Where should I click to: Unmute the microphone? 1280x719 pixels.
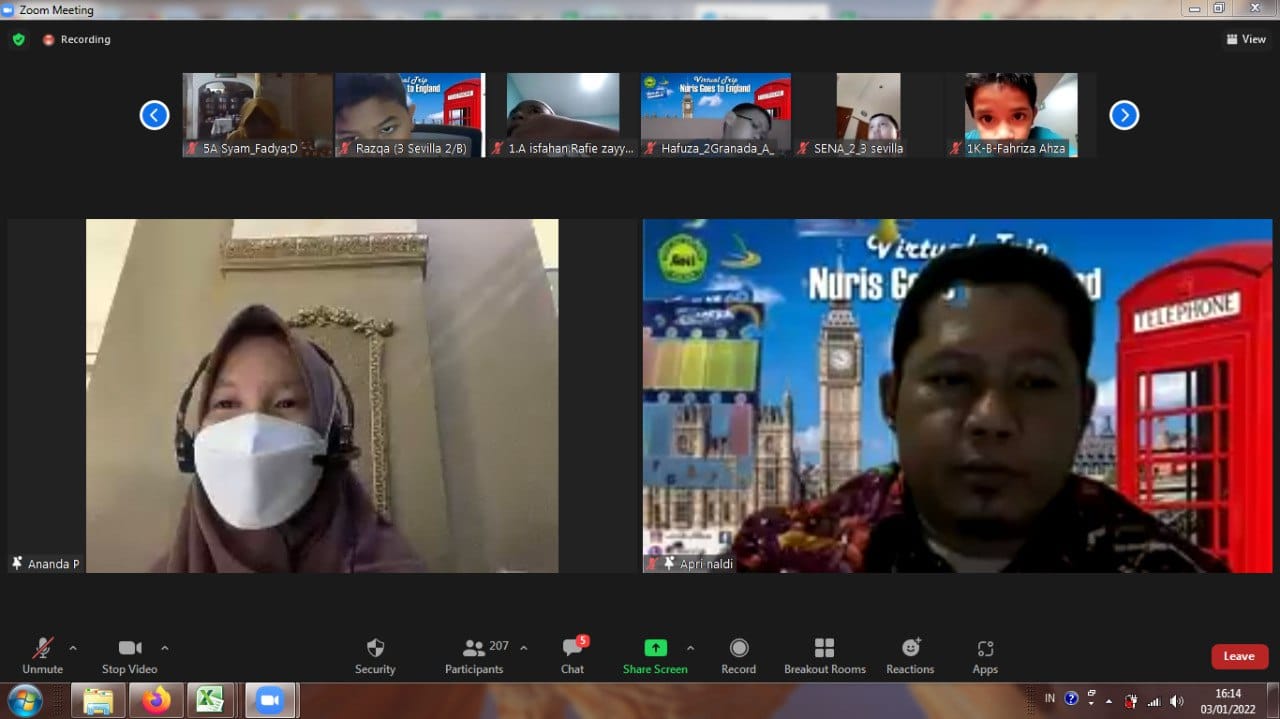click(42, 655)
